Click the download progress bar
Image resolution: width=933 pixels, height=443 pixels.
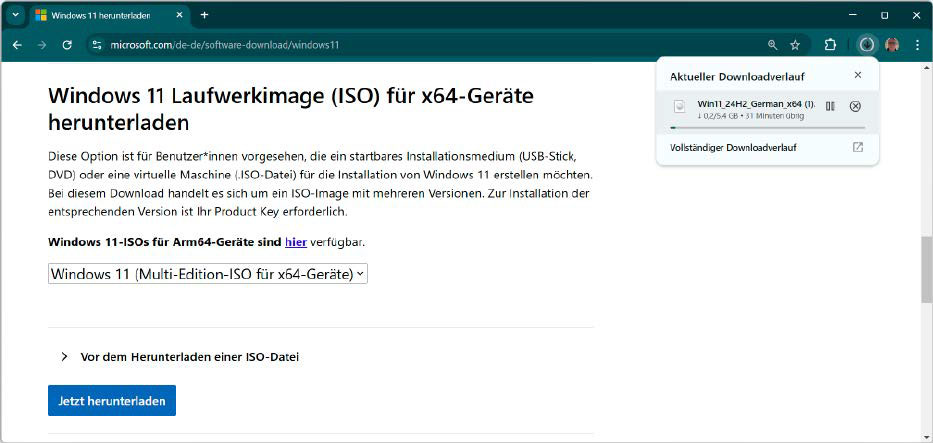768,127
